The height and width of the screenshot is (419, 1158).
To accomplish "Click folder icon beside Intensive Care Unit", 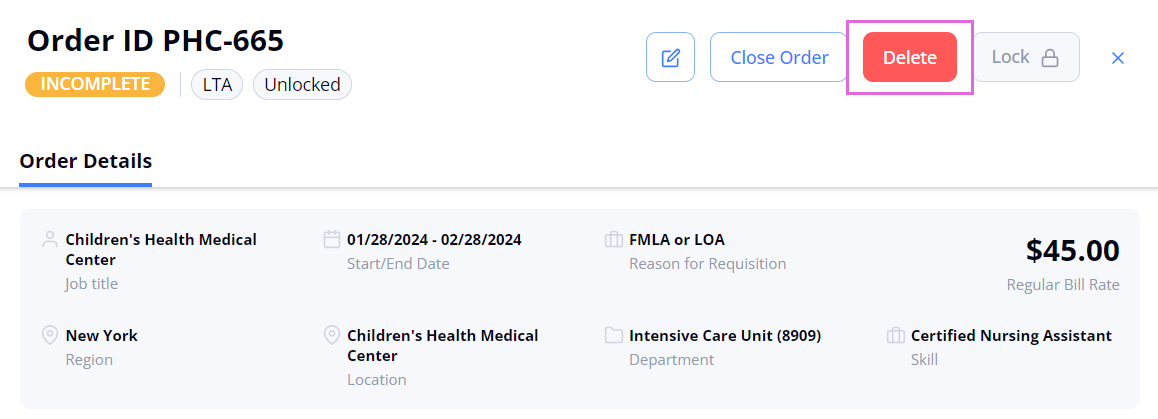I will tap(614, 335).
